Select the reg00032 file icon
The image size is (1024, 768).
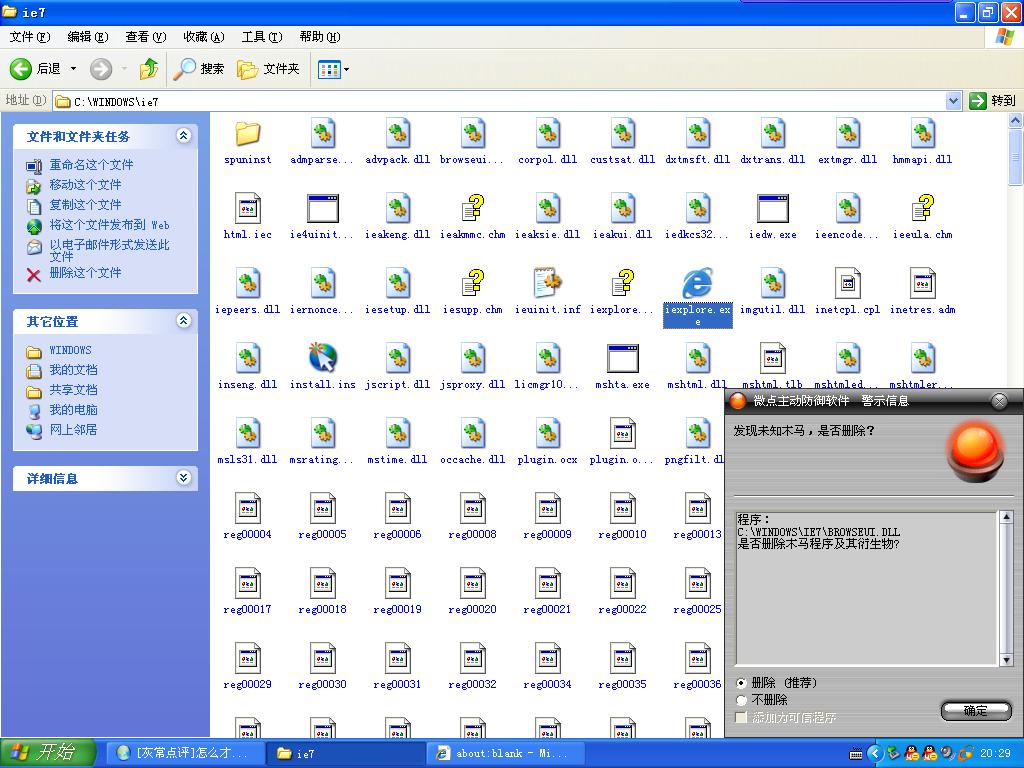coord(472,659)
